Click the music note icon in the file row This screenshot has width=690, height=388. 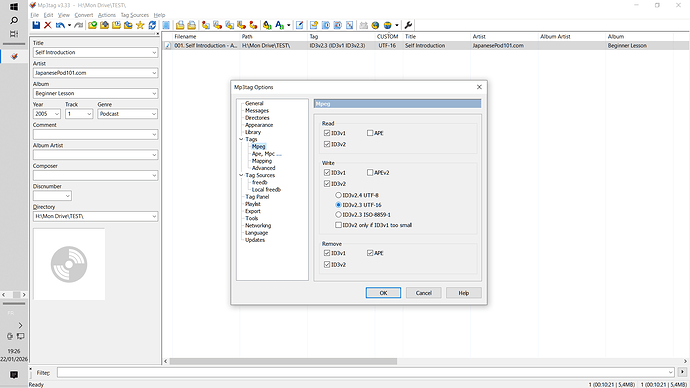(168, 45)
